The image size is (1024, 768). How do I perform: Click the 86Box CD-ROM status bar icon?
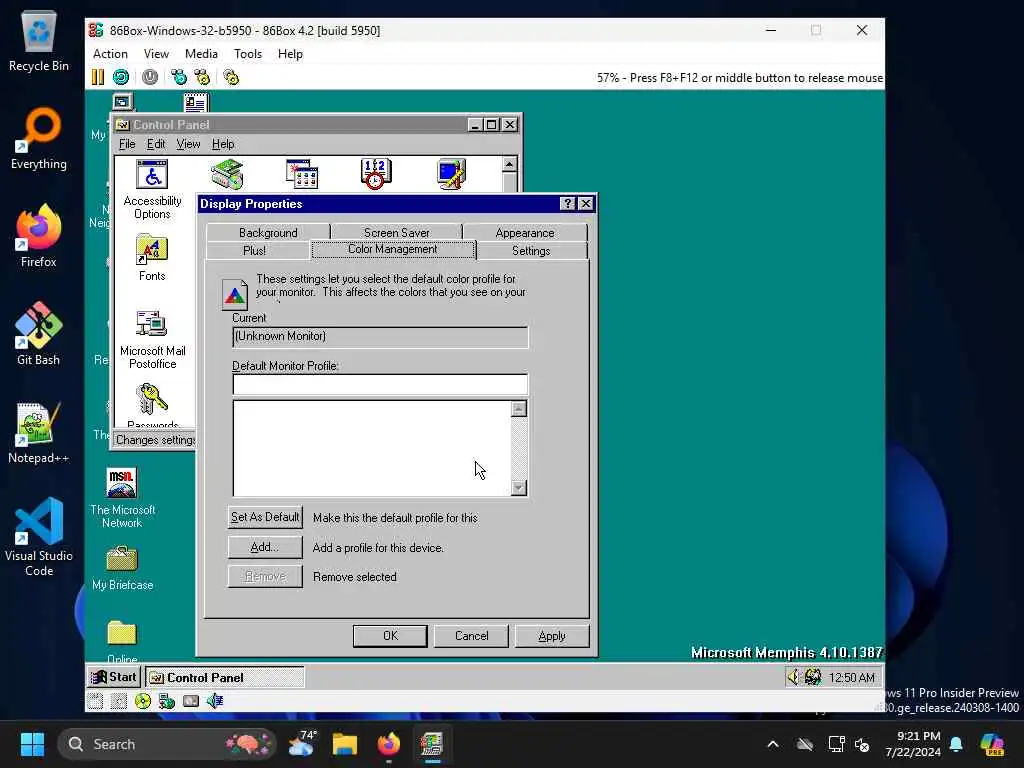click(142, 701)
